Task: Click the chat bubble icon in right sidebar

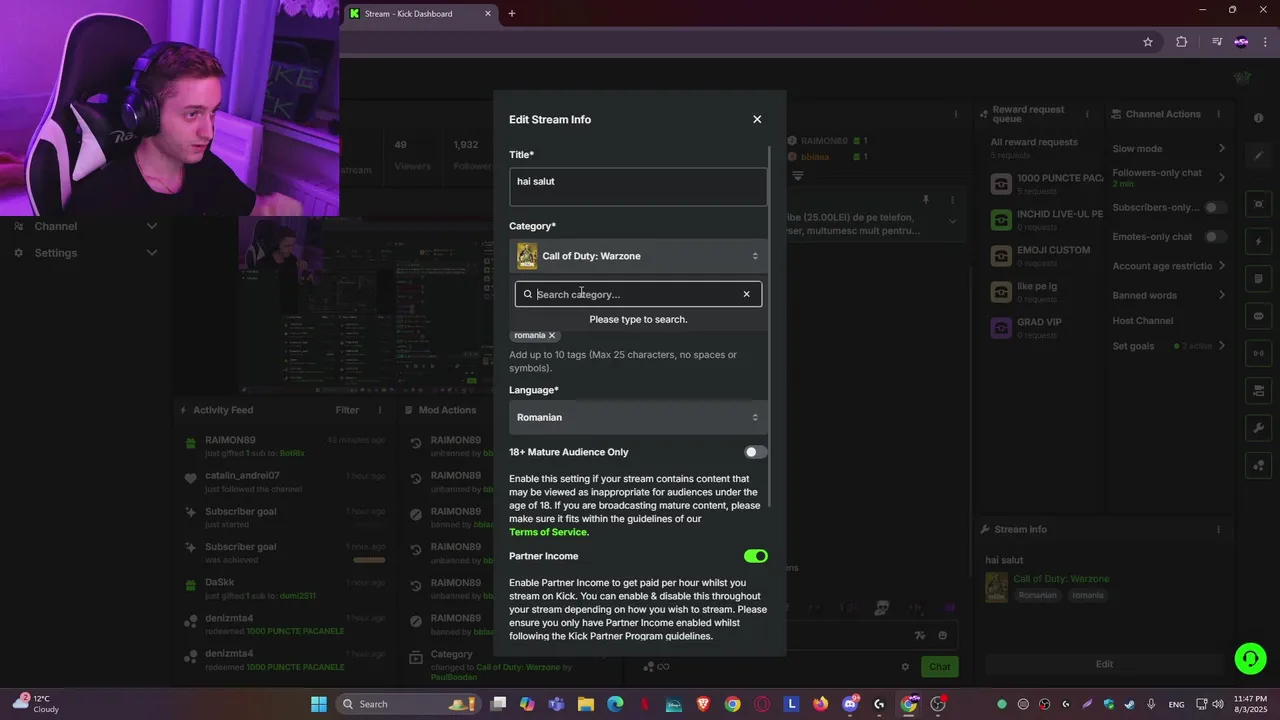Action: click(1259, 316)
